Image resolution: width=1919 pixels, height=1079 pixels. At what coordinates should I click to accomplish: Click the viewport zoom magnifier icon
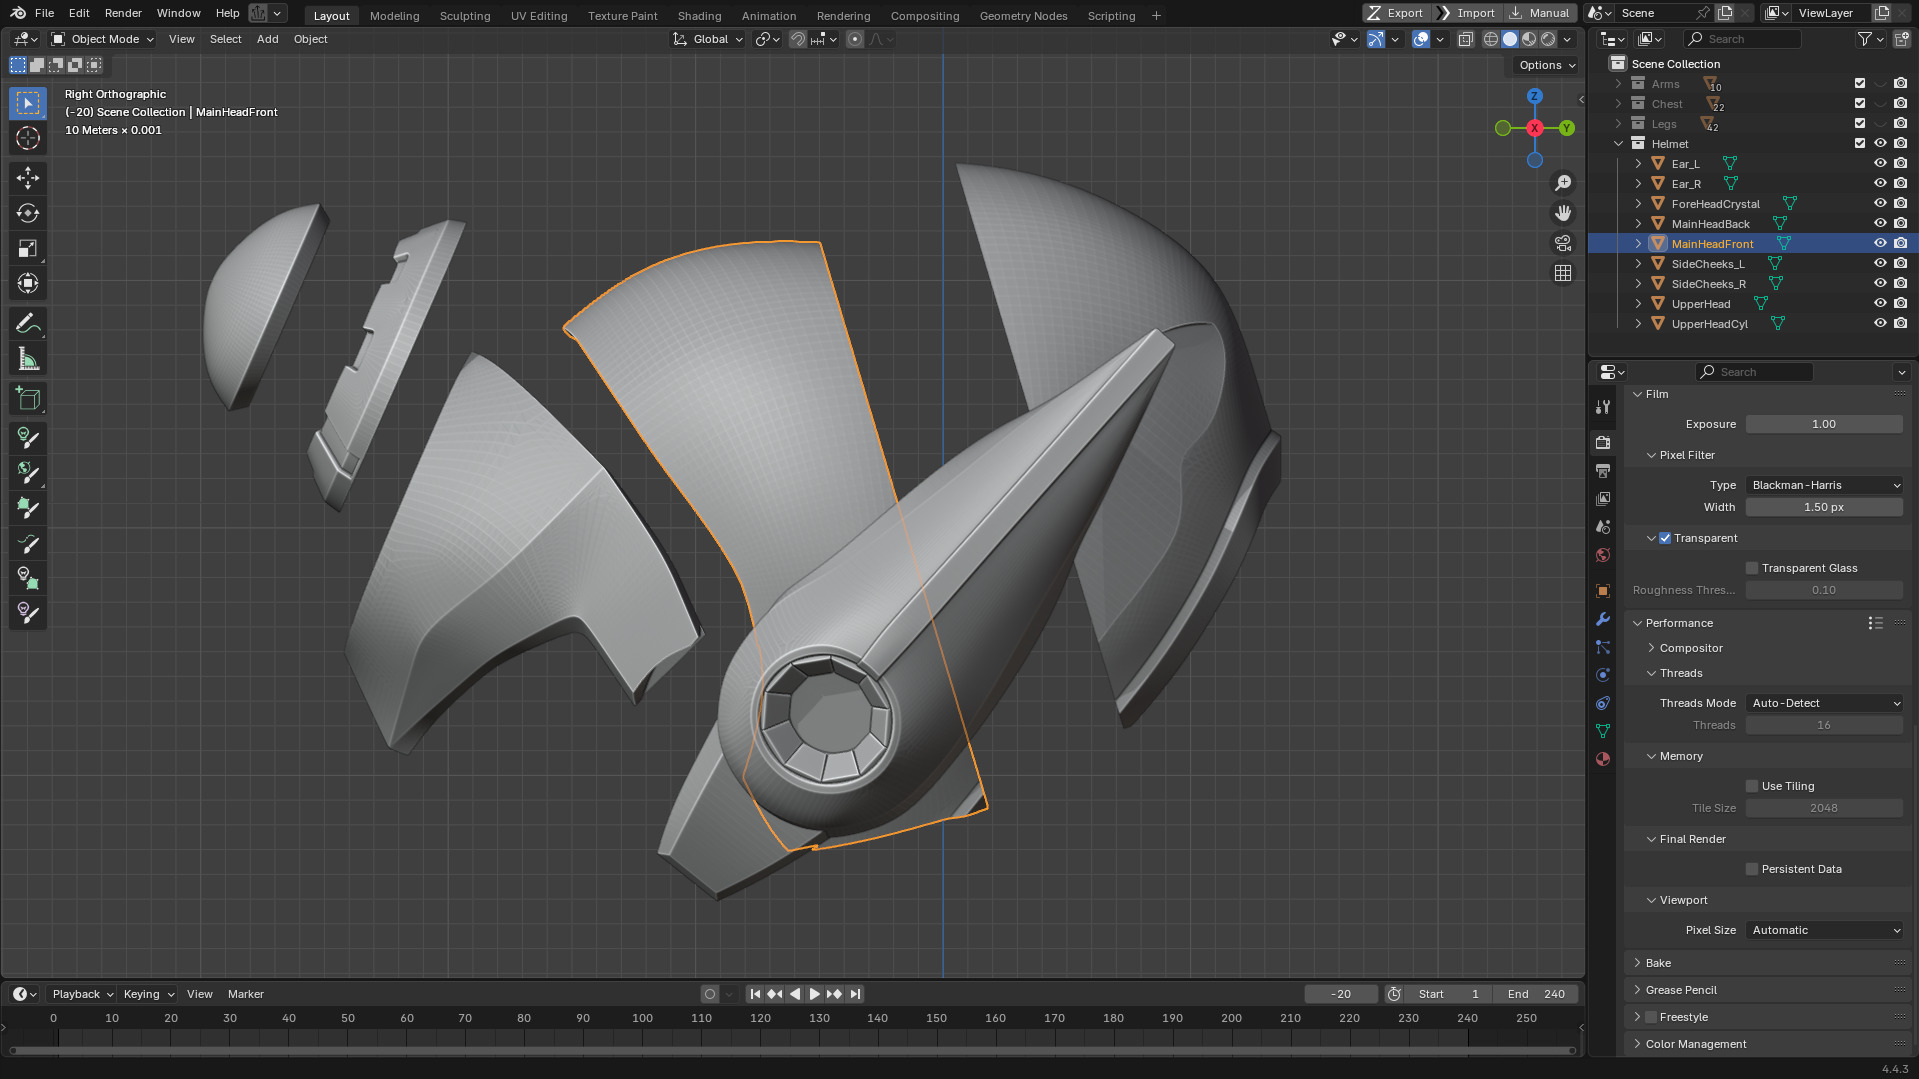(1563, 183)
